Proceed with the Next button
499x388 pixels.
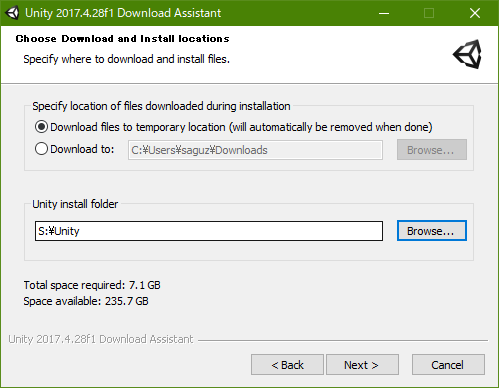362,365
